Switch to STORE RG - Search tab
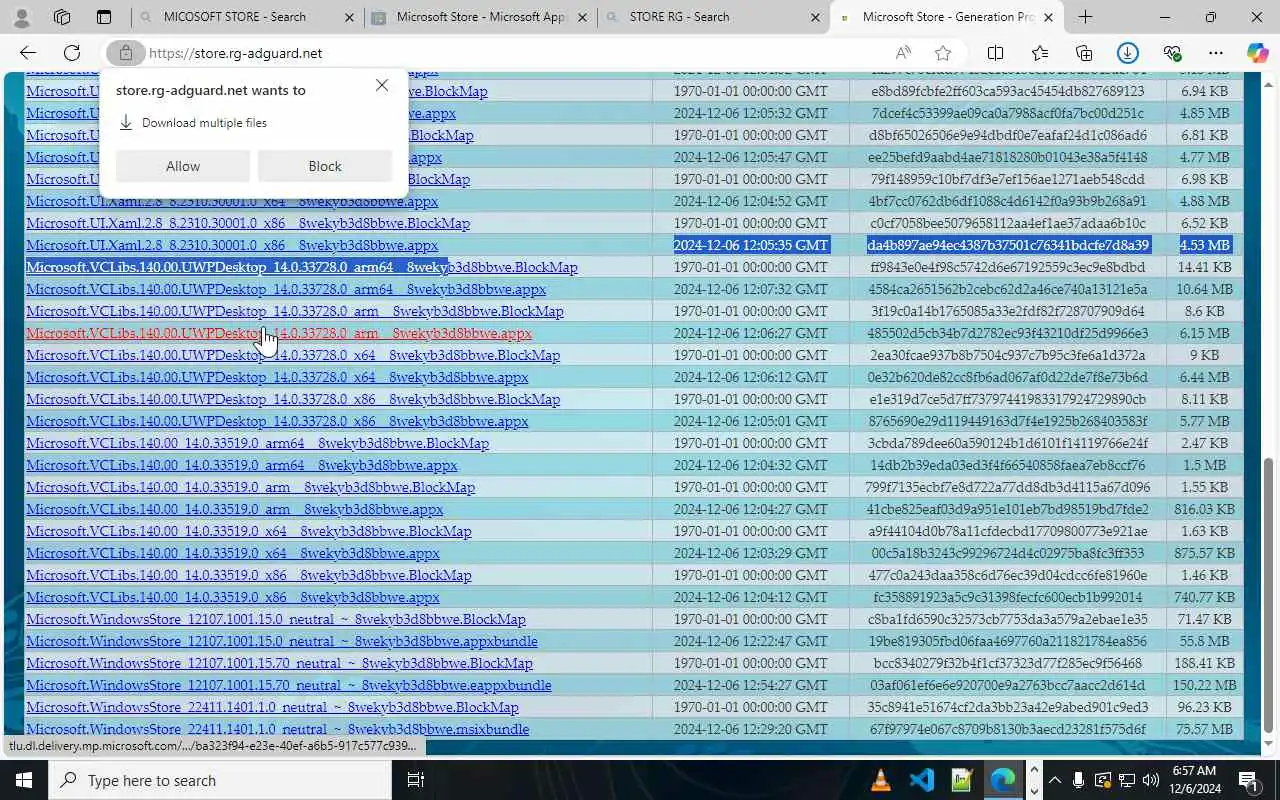The width and height of the screenshot is (1280, 800). (x=679, y=17)
